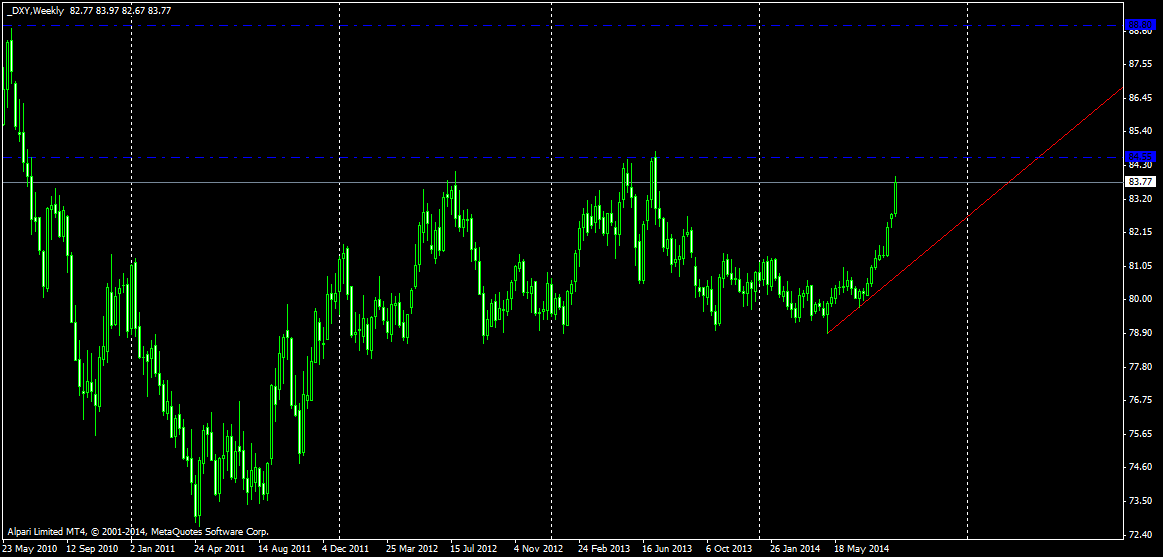Viewport: 1163px width, 557px height.
Task: Click the '6 Oct 2013' date label
Action: (729, 550)
